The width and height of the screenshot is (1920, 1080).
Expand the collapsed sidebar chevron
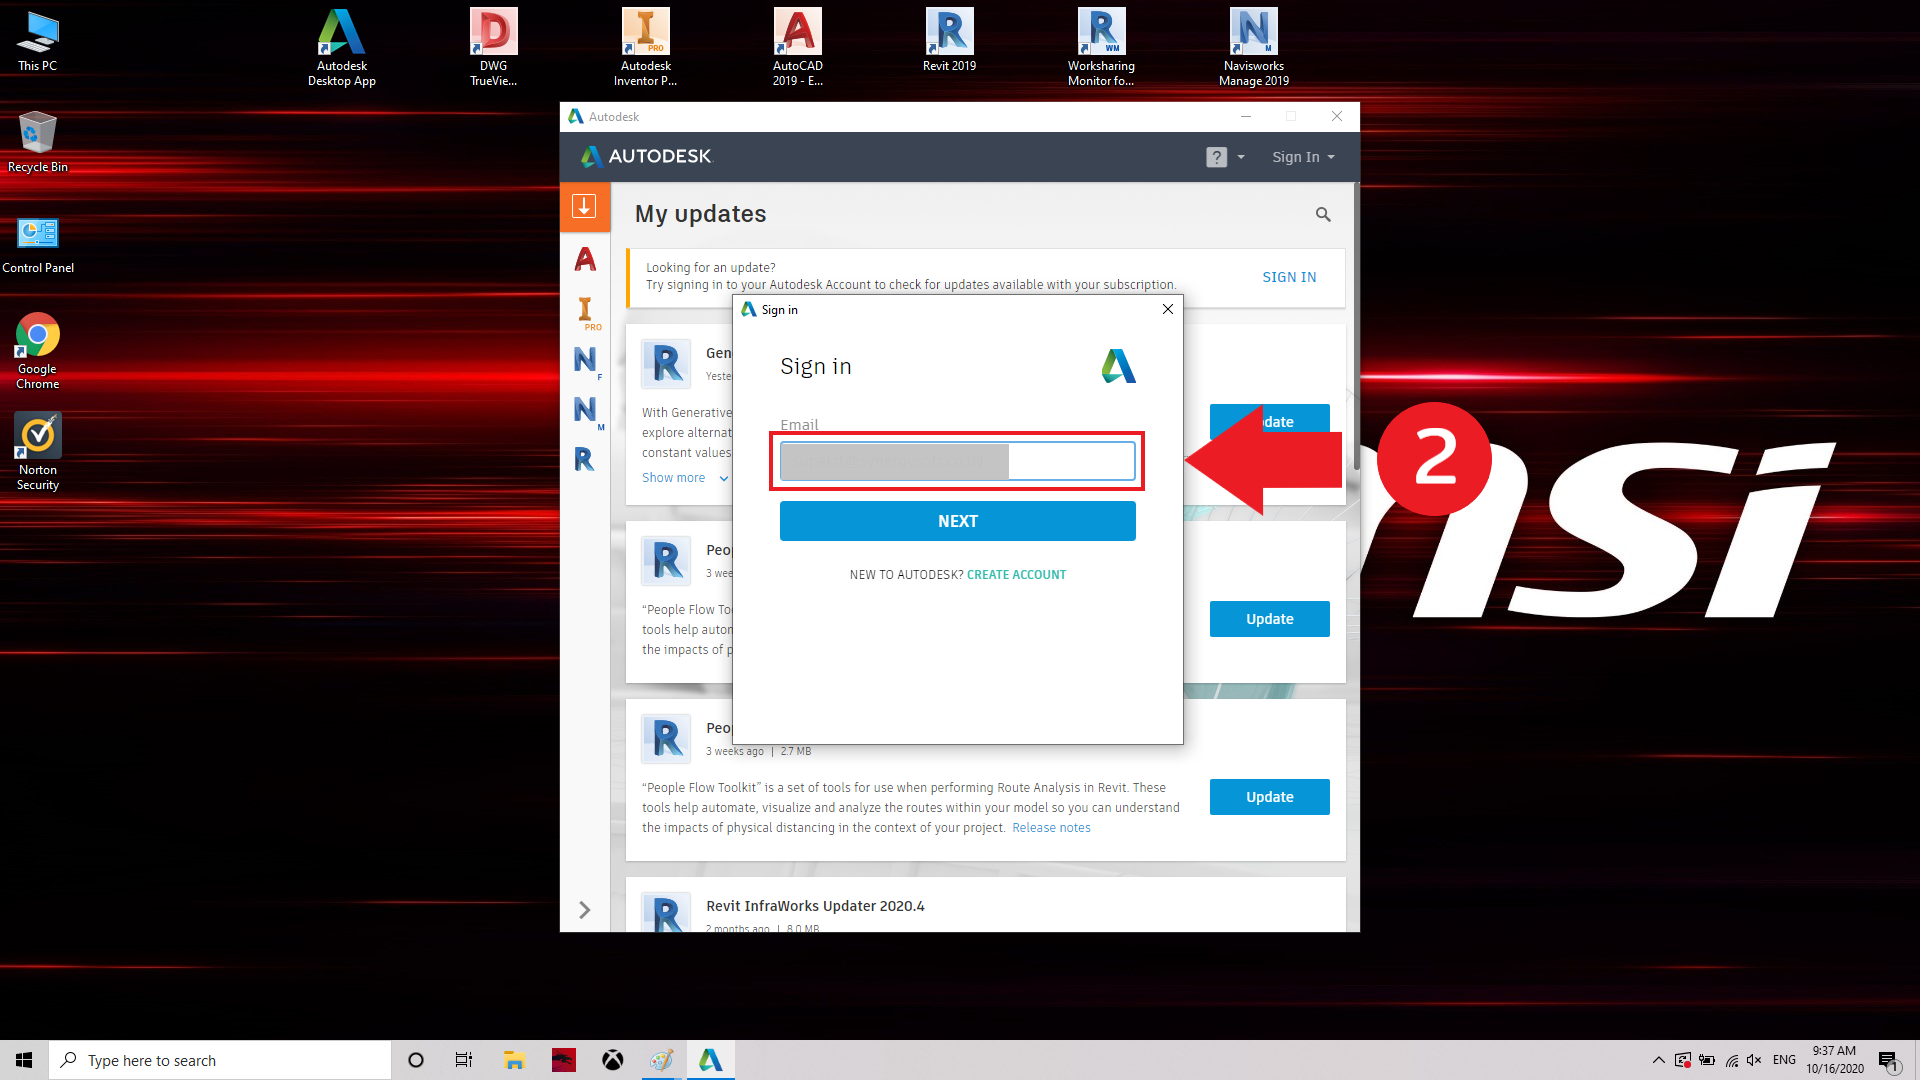(585, 909)
